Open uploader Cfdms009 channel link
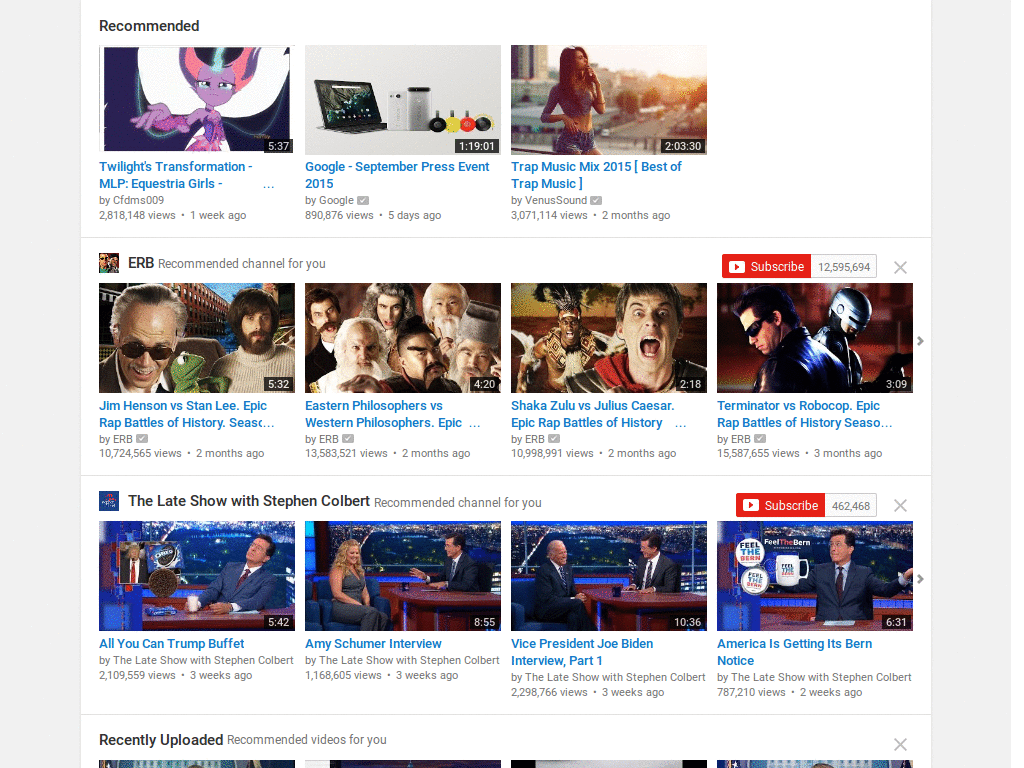 pyautogui.click(x=138, y=200)
